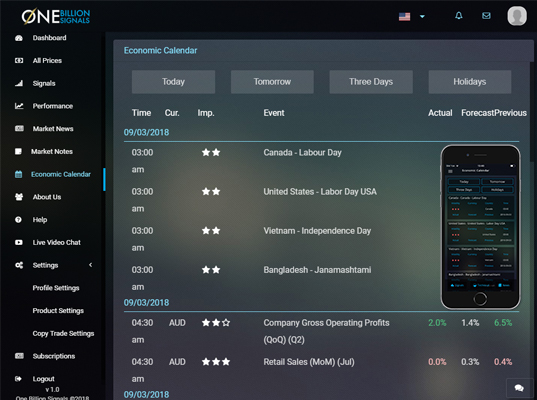Click the 1.4% forecast value
Screen dimensions: 537x400
(x=470, y=323)
